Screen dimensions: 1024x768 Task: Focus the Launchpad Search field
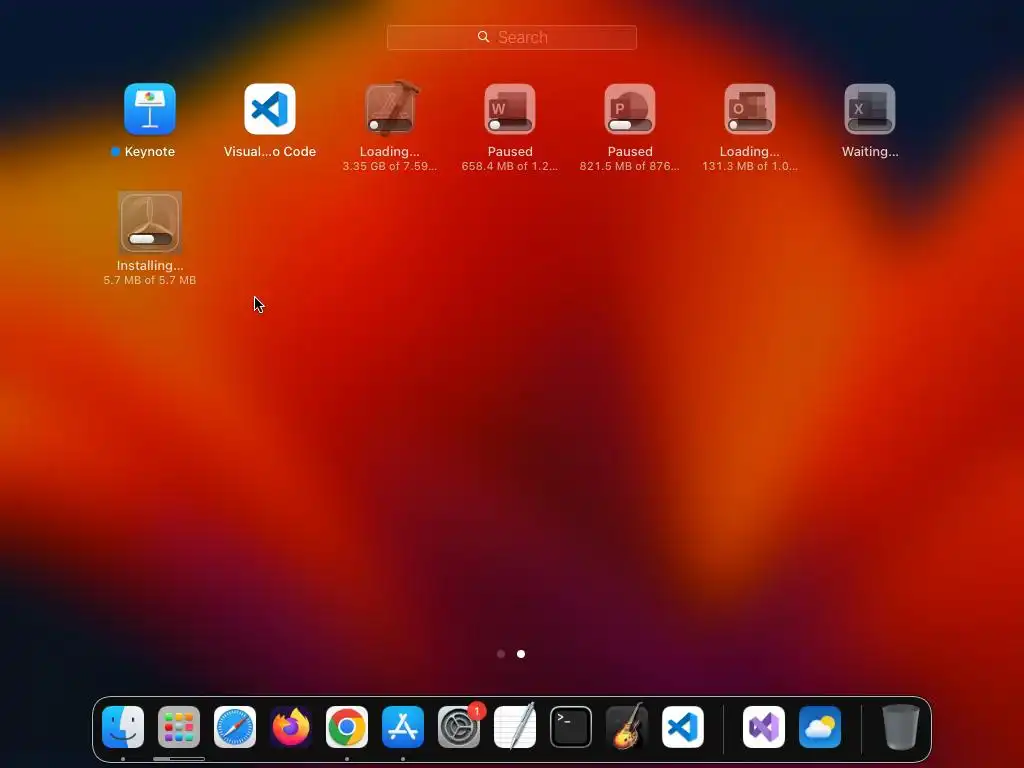point(511,37)
